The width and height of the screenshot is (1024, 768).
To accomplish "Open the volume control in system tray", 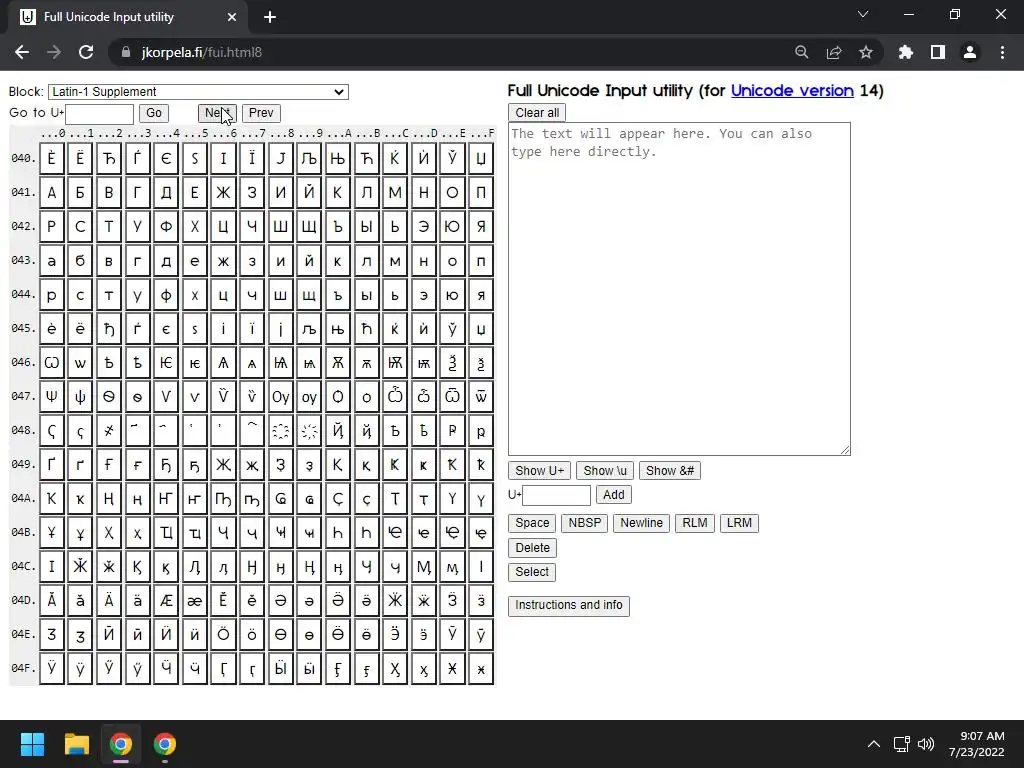I will tap(926, 744).
